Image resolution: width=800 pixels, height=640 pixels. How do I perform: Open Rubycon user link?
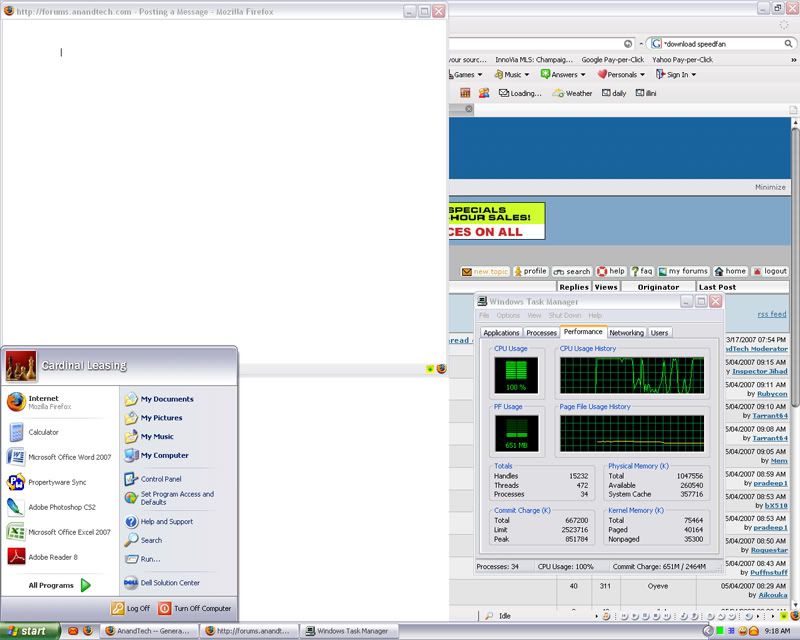[772, 394]
